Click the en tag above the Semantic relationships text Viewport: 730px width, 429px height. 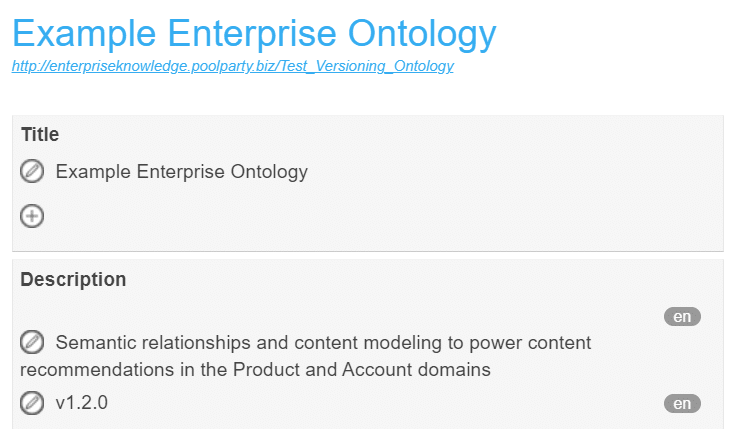coord(682,317)
